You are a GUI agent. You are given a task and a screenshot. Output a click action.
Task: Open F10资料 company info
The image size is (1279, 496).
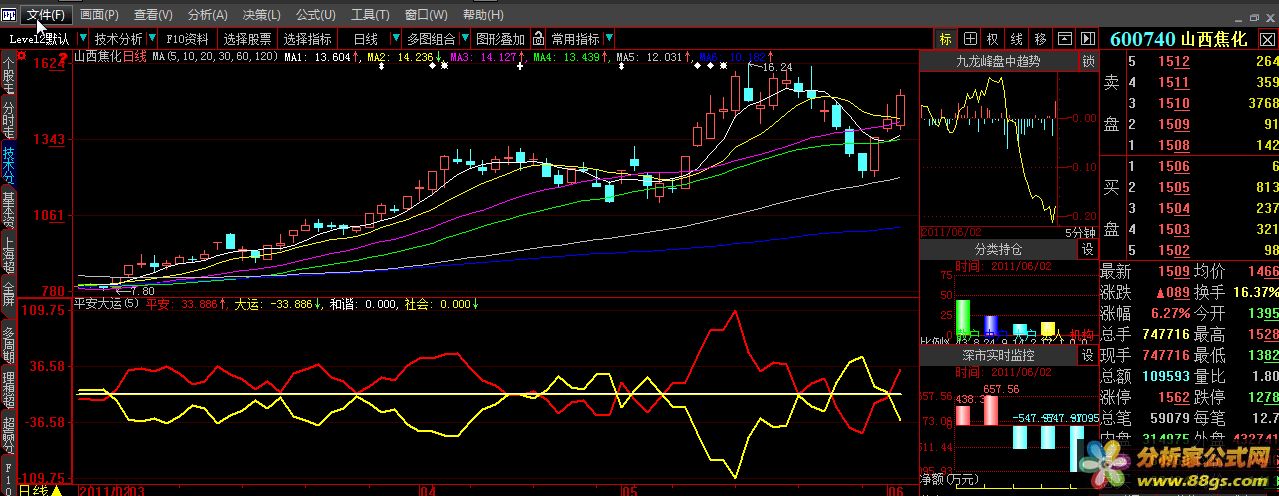(188, 39)
